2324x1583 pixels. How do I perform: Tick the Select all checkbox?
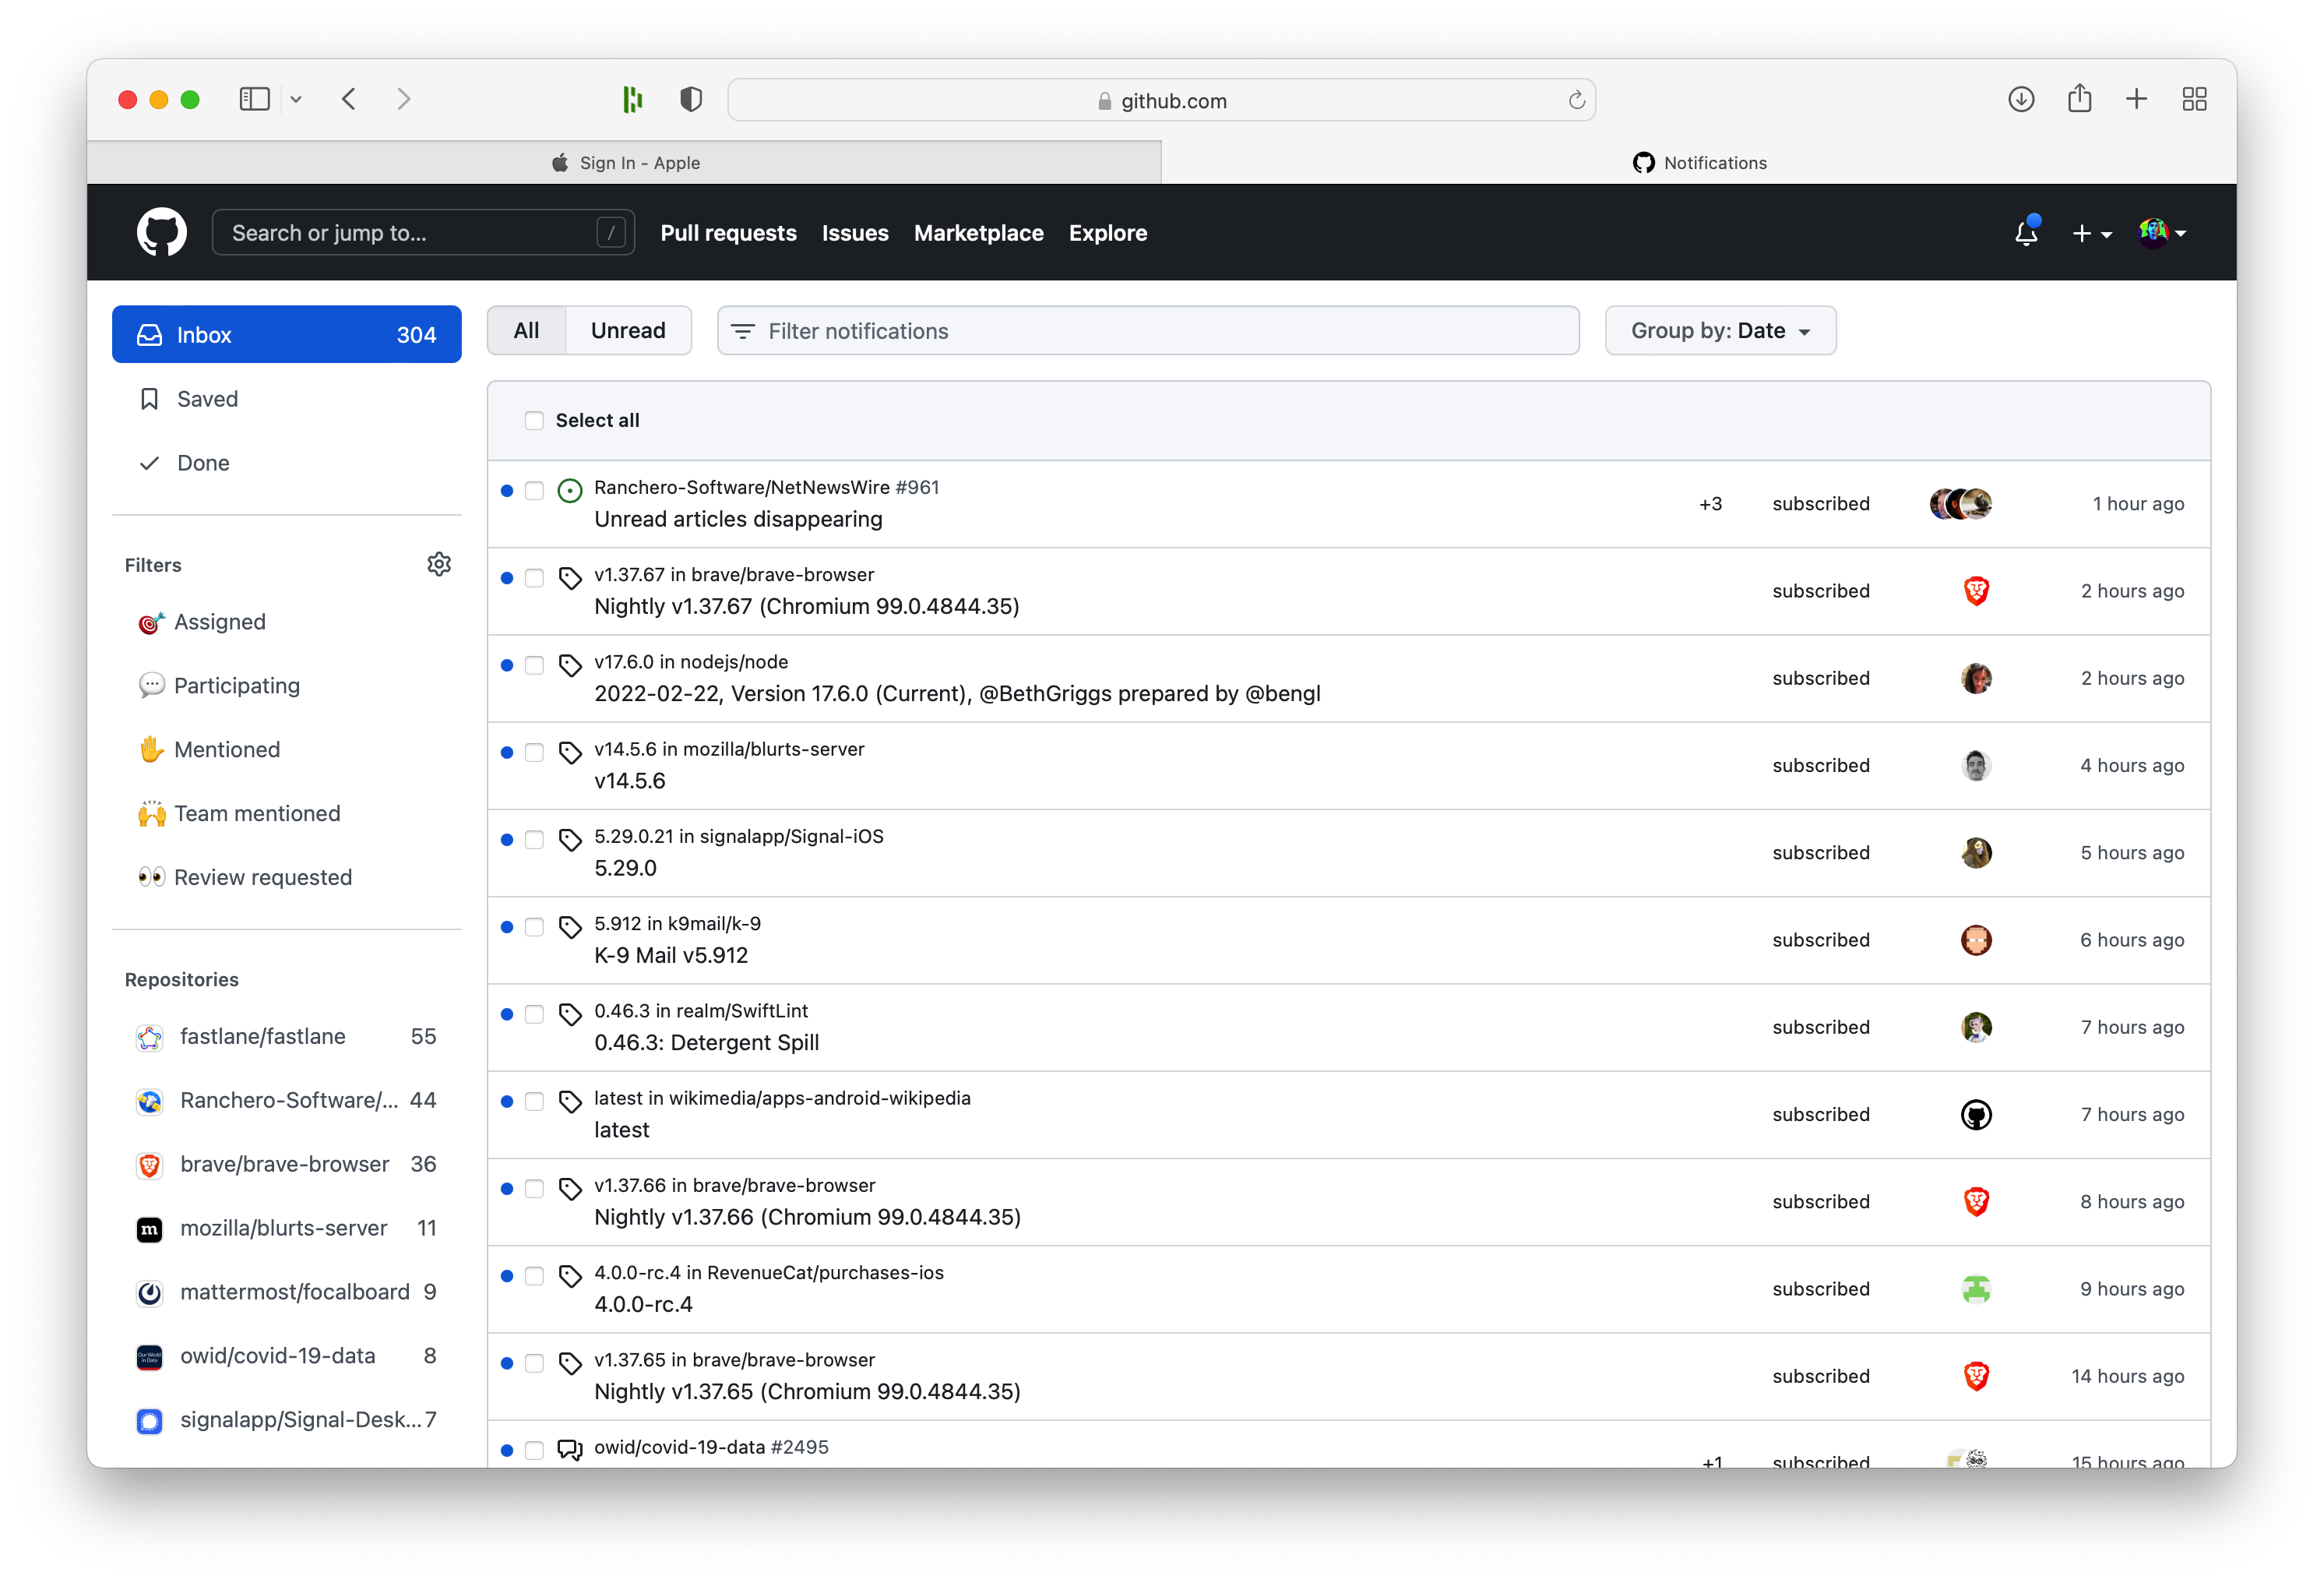pyautogui.click(x=535, y=421)
